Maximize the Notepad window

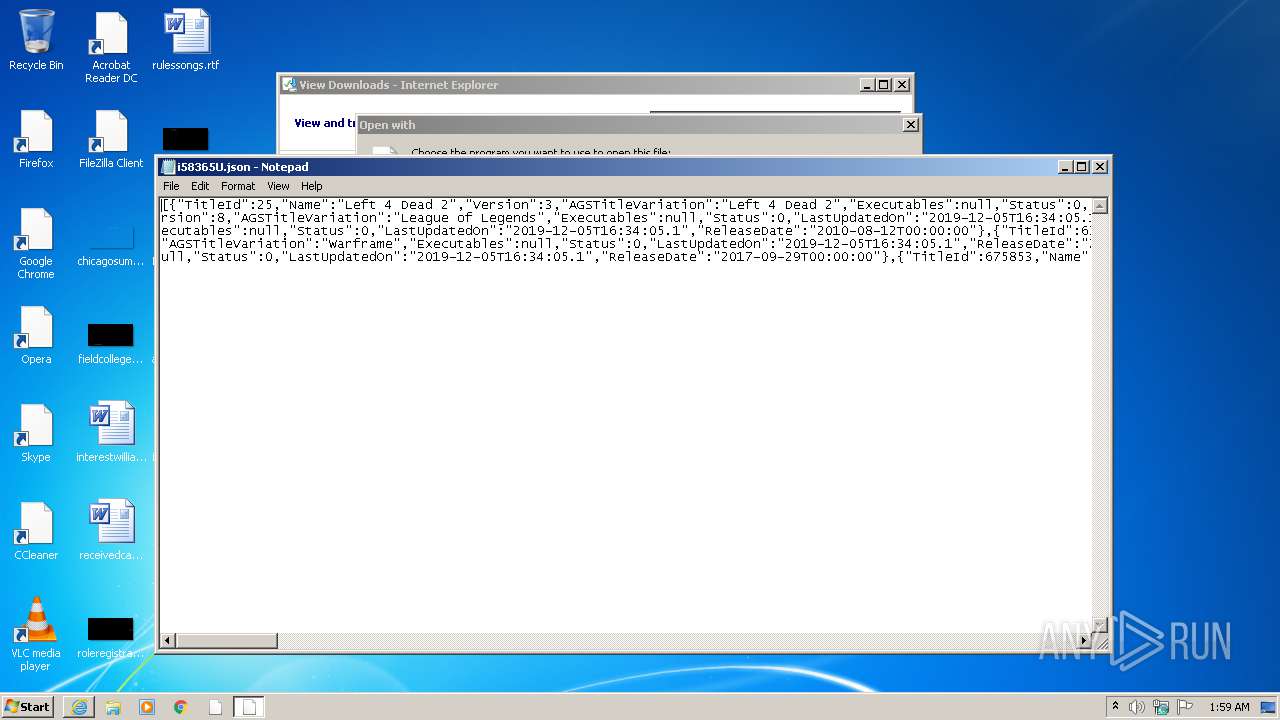(x=1082, y=167)
